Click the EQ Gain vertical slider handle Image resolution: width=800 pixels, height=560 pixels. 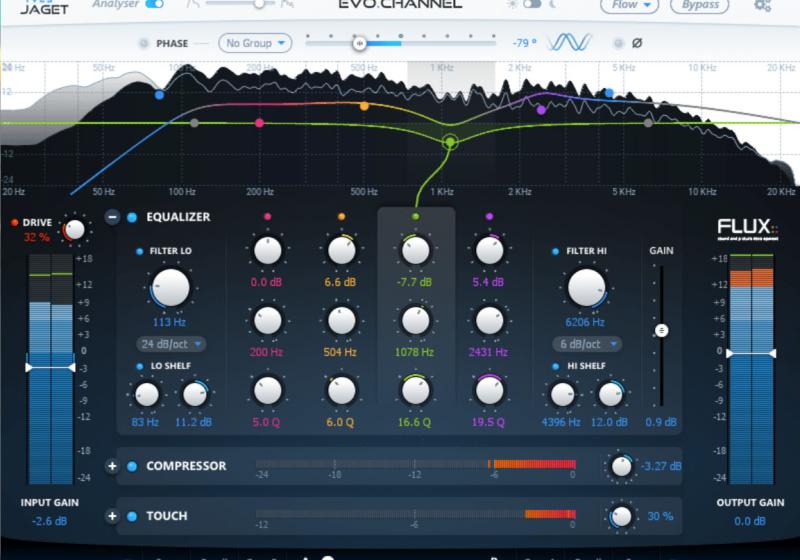coord(661,330)
